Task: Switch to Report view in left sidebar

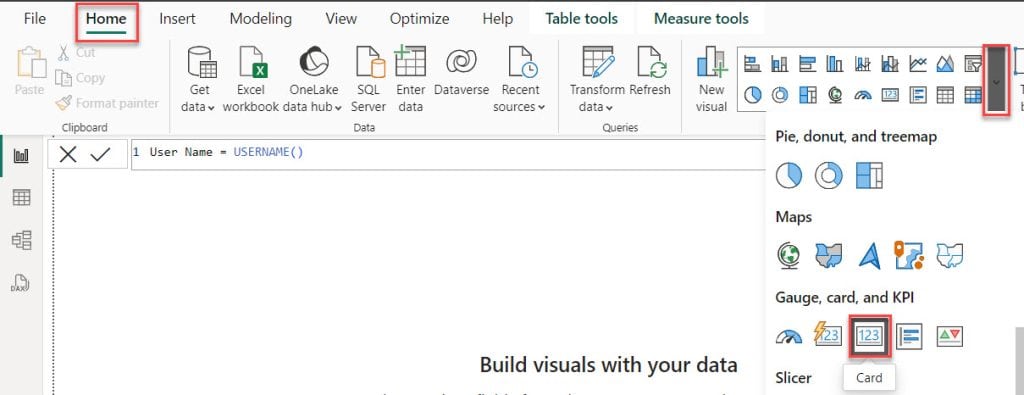Action: (22, 155)
